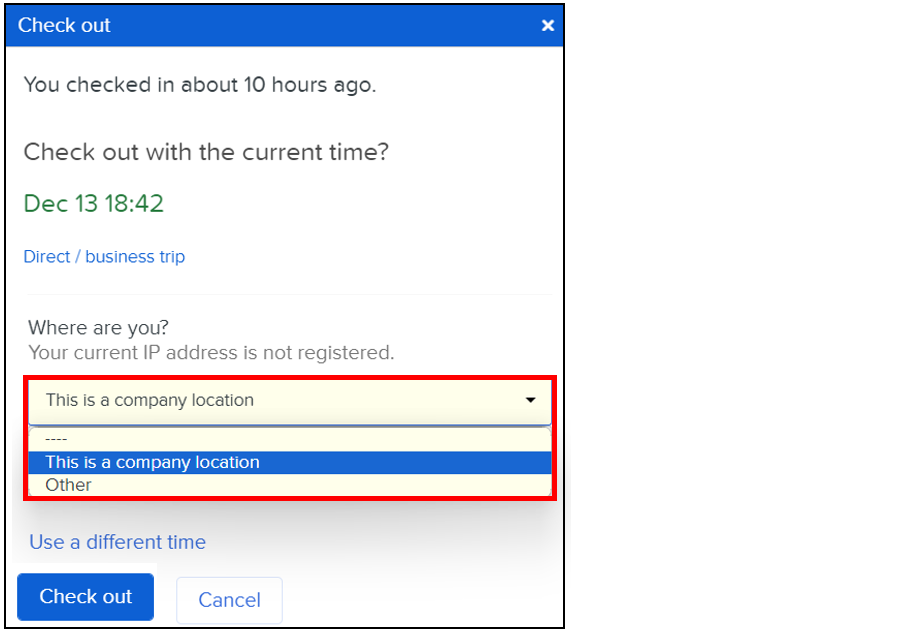
Task: Select the 'You checked in about 10 hours ago' text
Action: (x=199, y=85)
